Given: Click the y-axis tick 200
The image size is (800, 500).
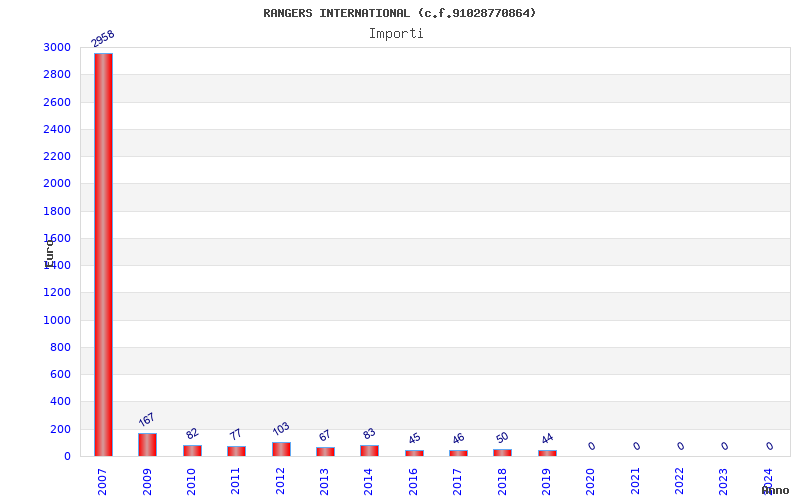Looking at the screenshot, I should click(x=61, y=429).
